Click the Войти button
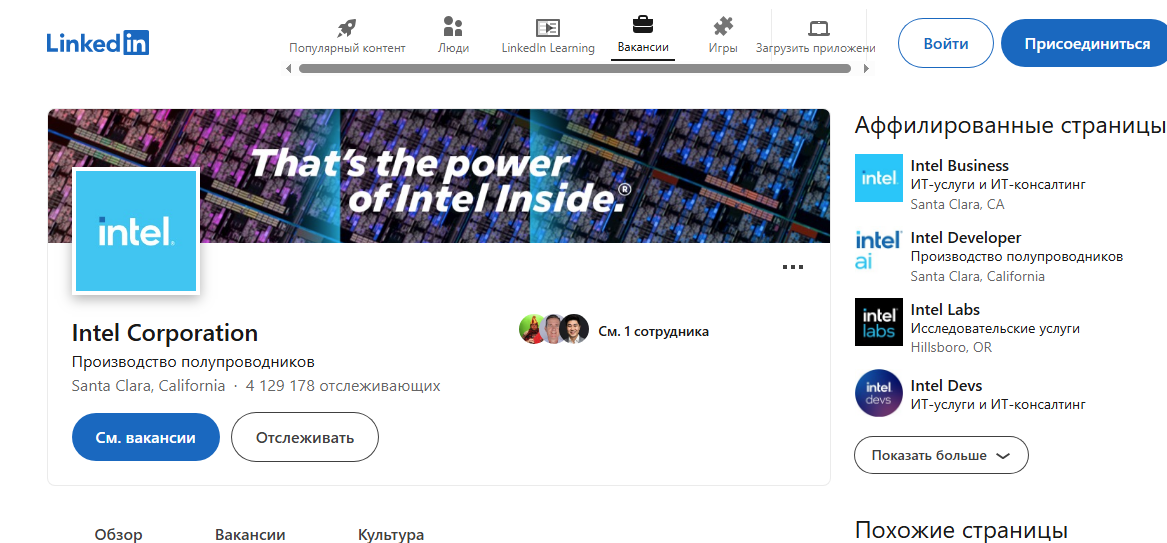This screenshot has height=543, width=1167. 946,43
